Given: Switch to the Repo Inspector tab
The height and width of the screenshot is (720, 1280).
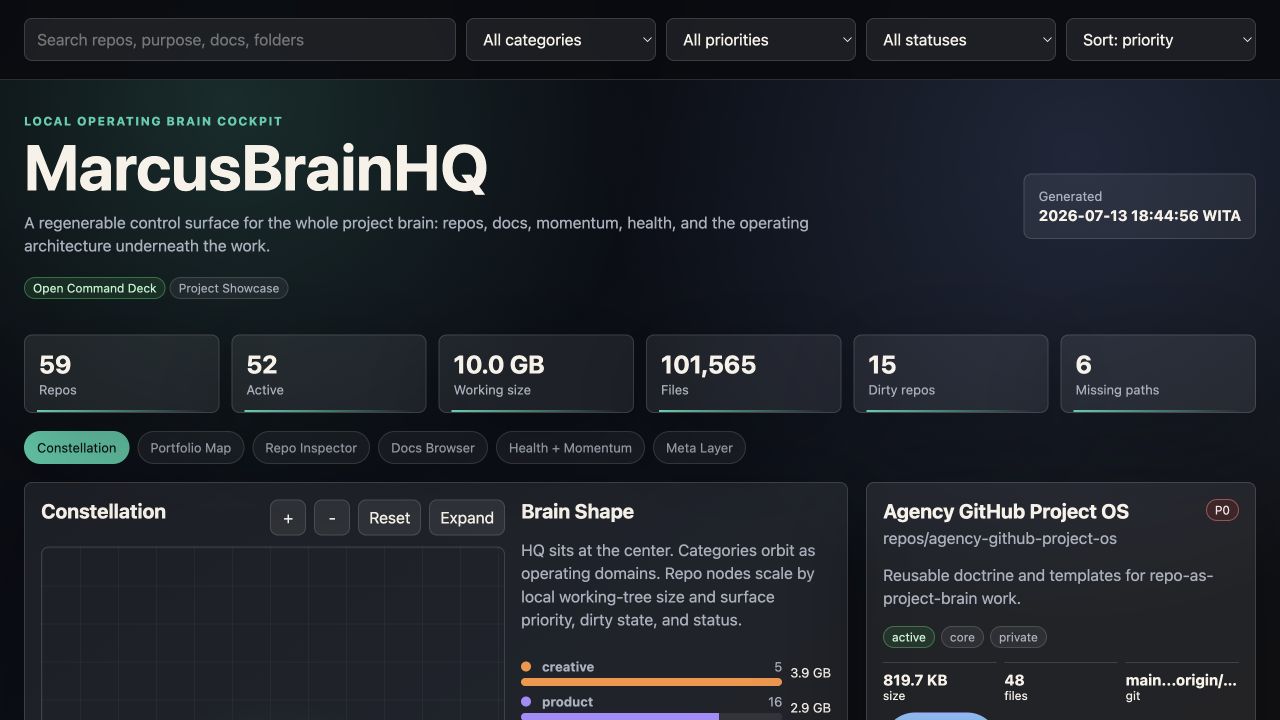Looking at the screenshot, I should coord(311,448).
